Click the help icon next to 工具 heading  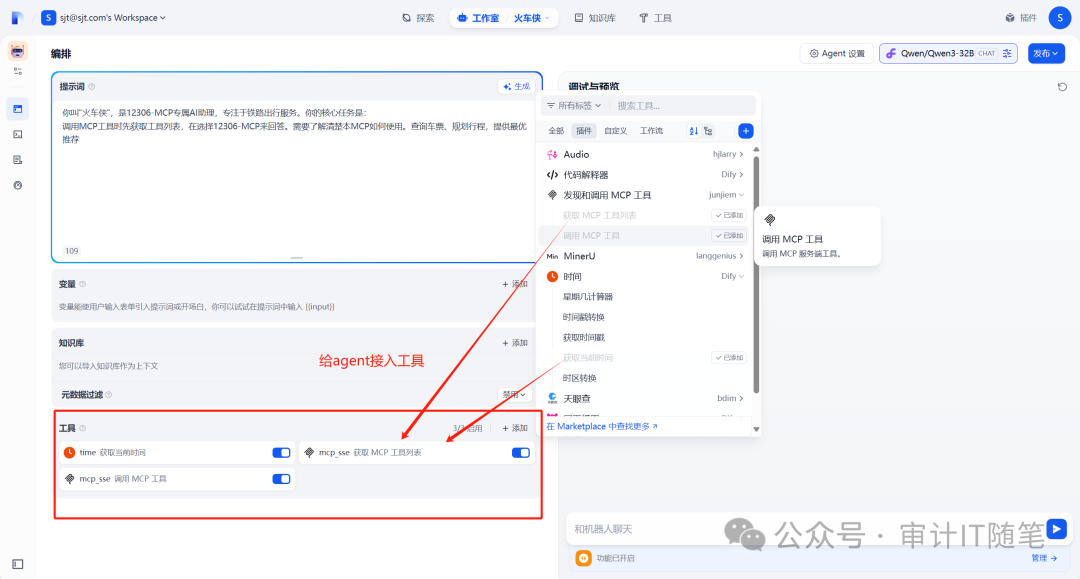coord(83,428)
